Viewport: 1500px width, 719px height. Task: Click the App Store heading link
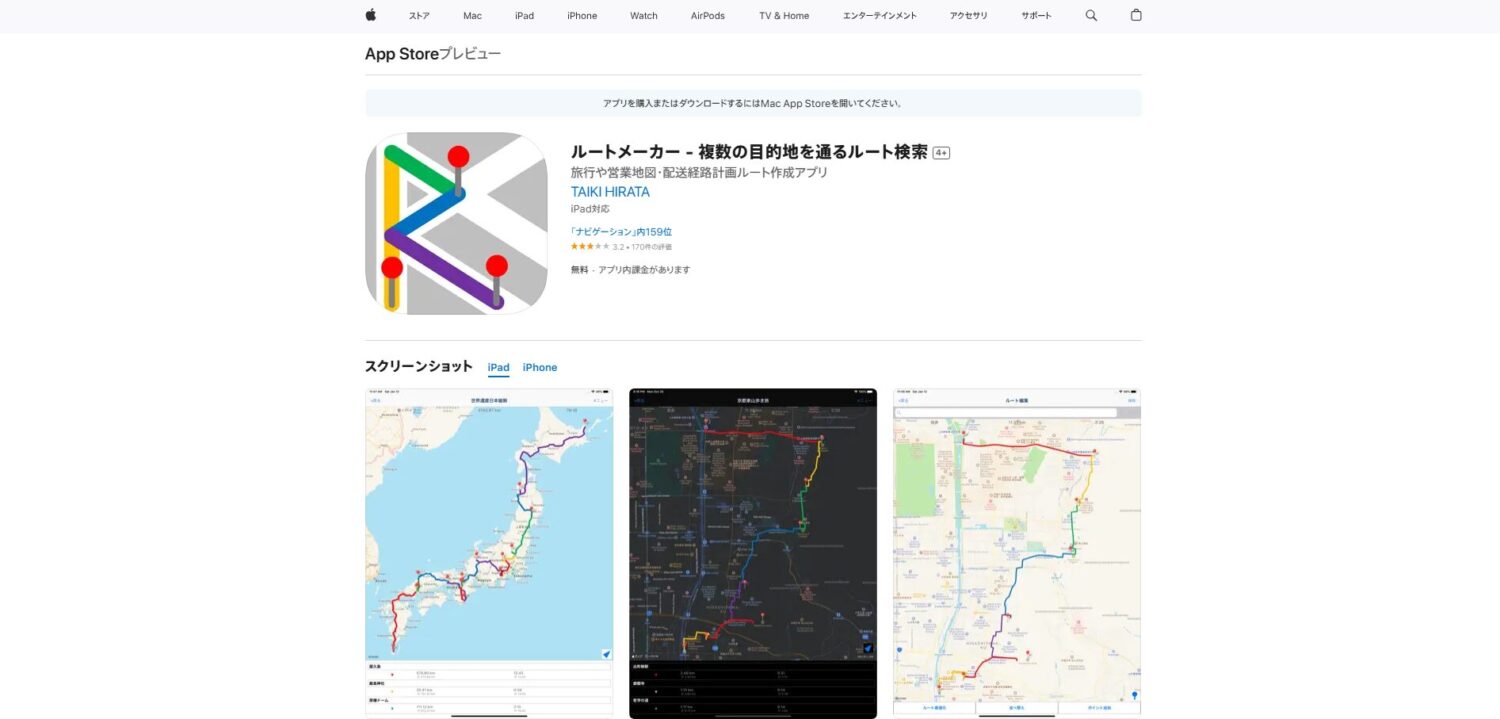point(402,54)
